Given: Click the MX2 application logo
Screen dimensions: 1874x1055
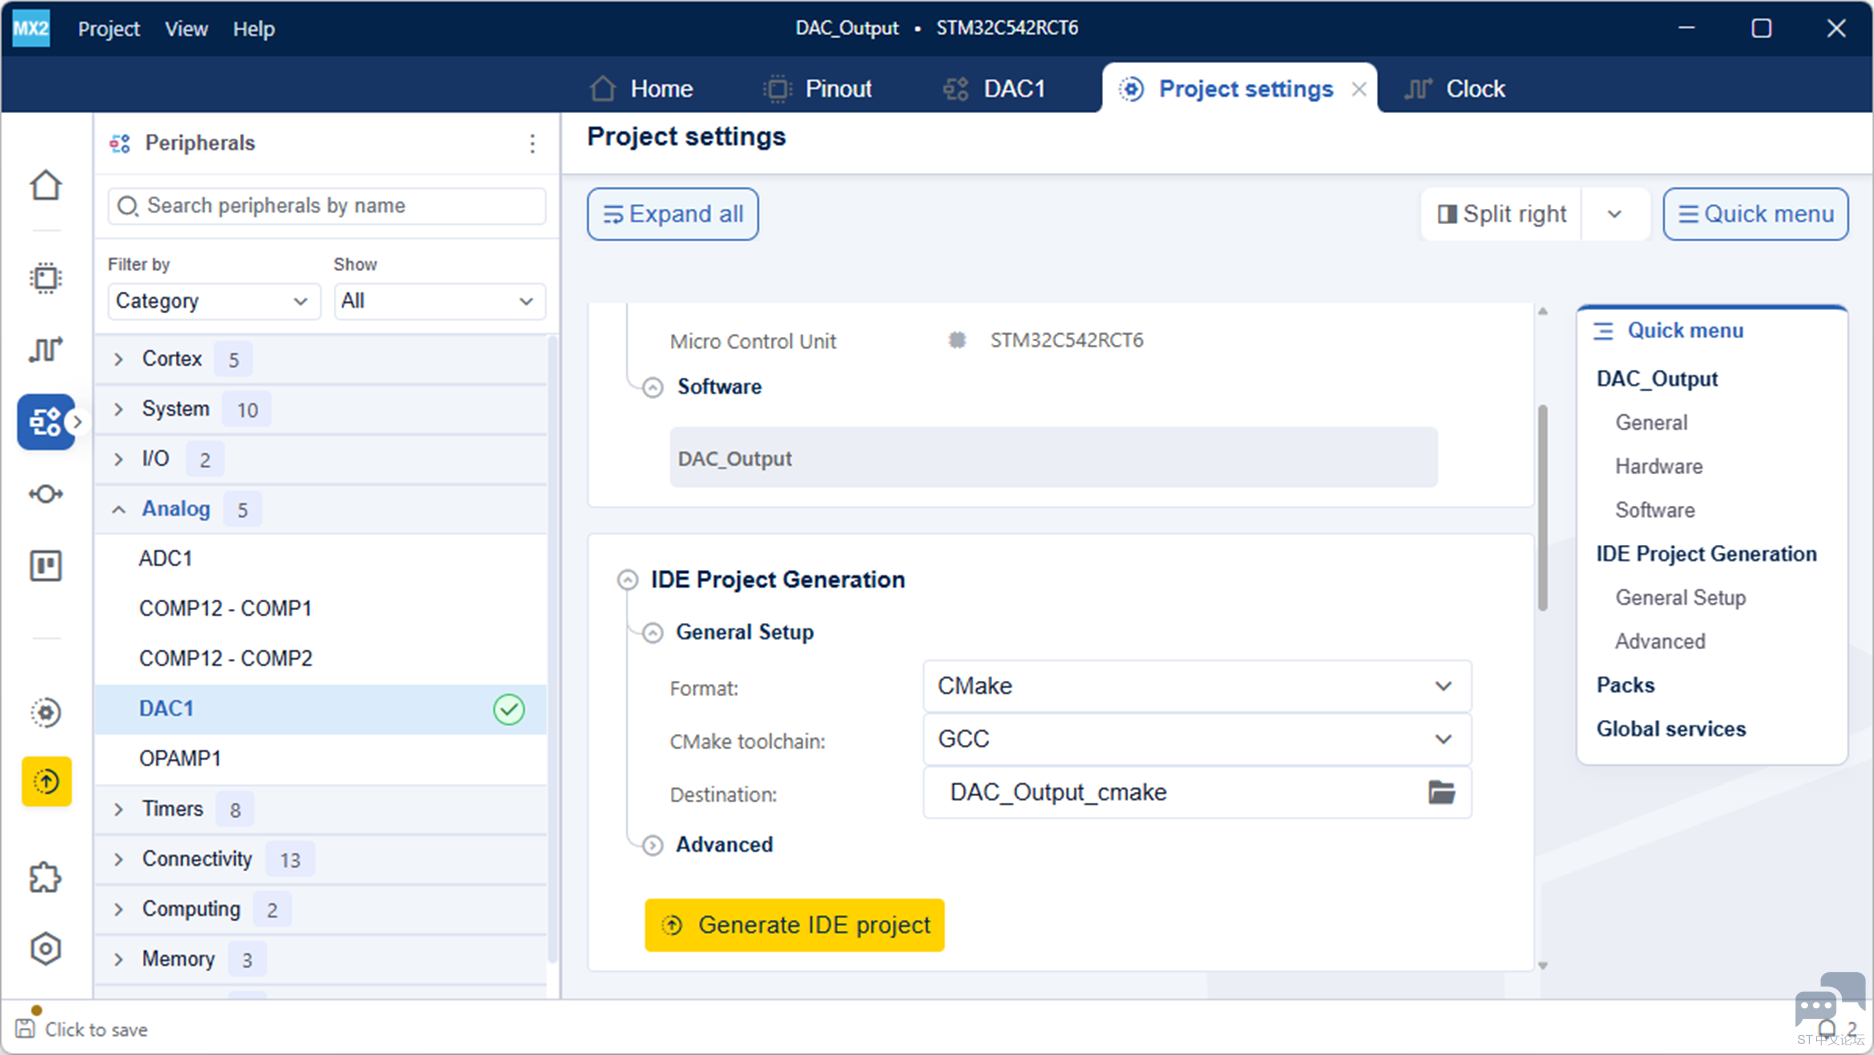Looking at the screenshot, I should click(x=31, y=28).
